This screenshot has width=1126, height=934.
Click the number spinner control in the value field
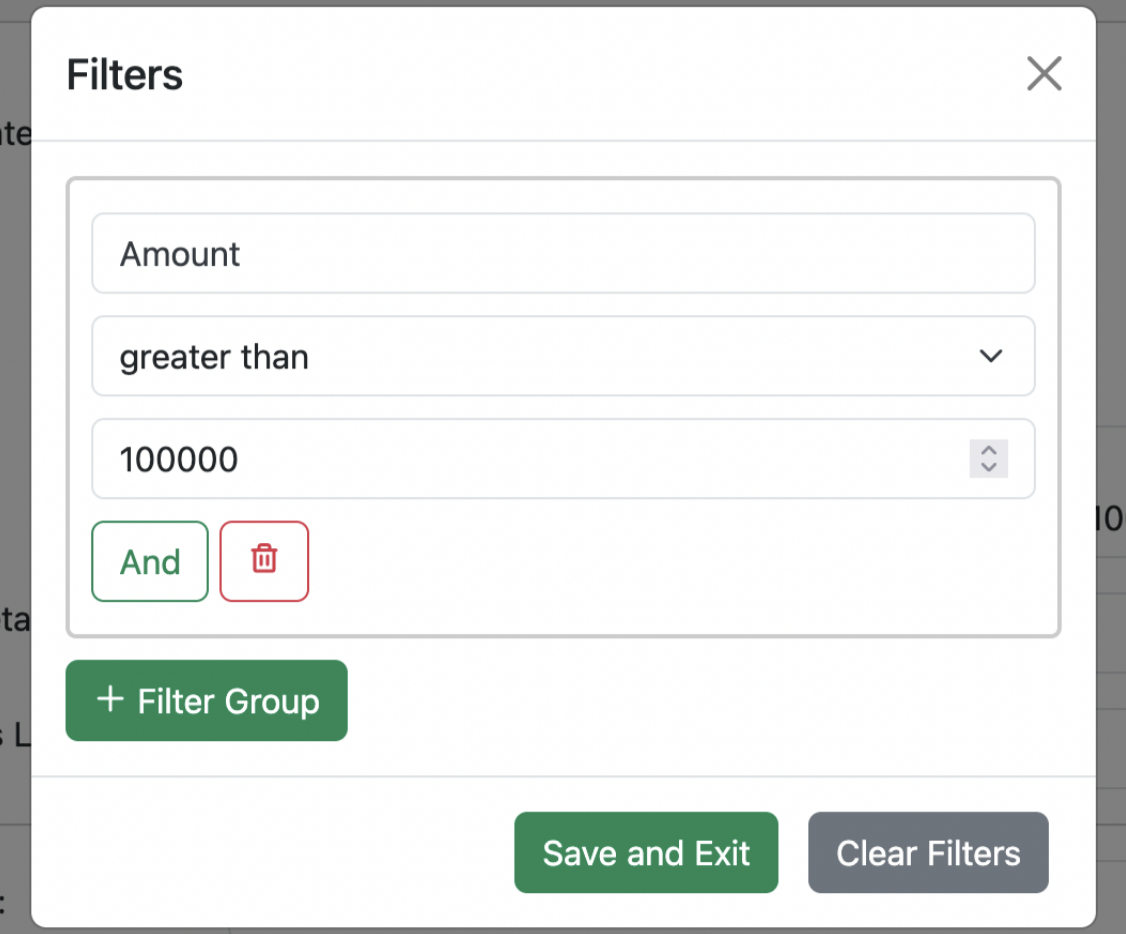(989, 458)
